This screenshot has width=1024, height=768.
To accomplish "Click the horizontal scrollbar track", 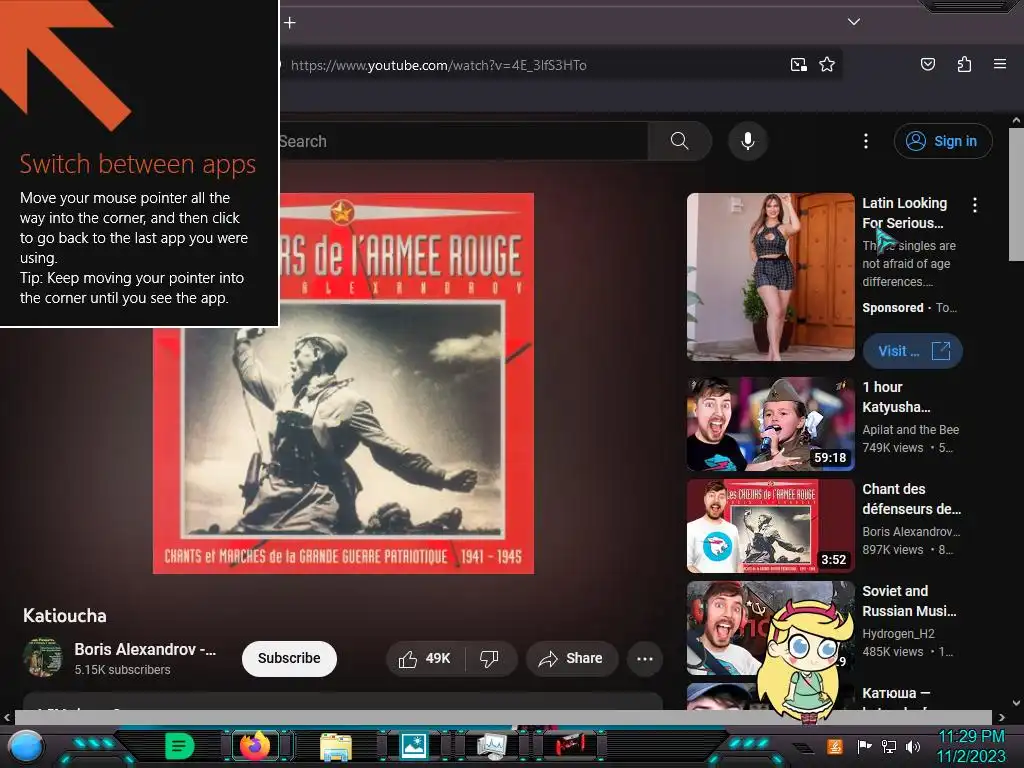I will click(x=503, y=717).
